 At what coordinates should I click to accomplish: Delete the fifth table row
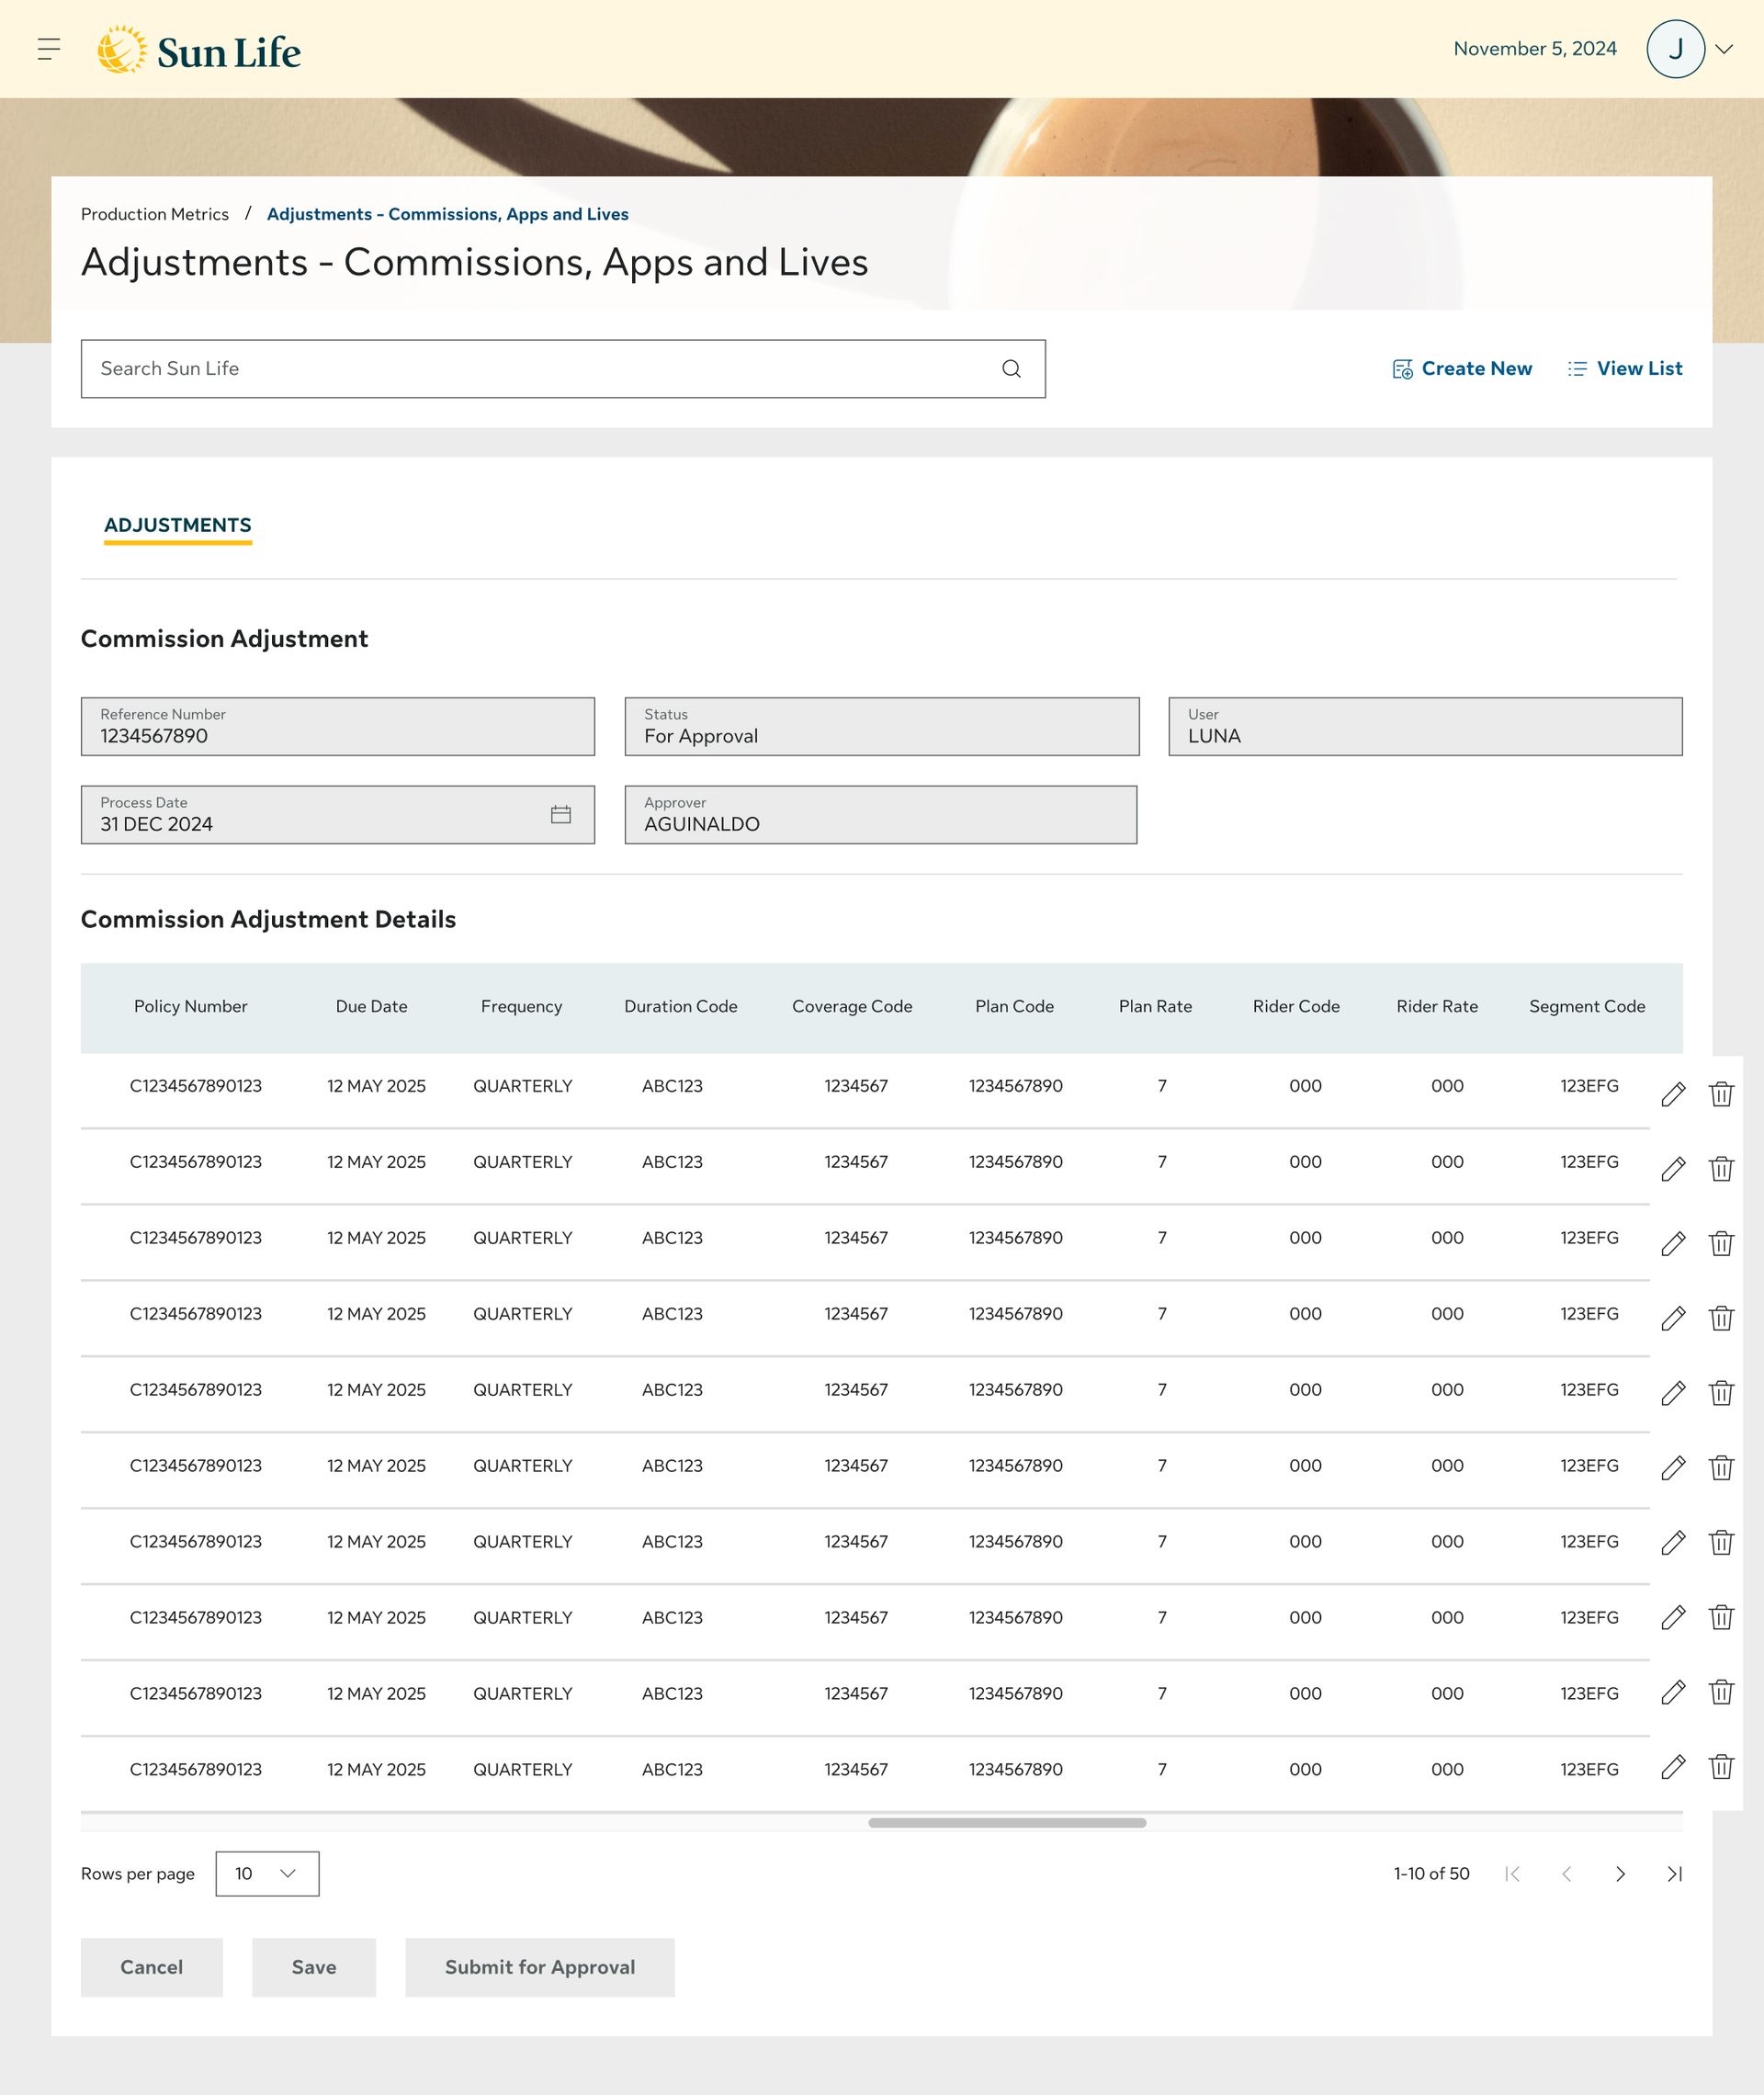[1721, 1392]
